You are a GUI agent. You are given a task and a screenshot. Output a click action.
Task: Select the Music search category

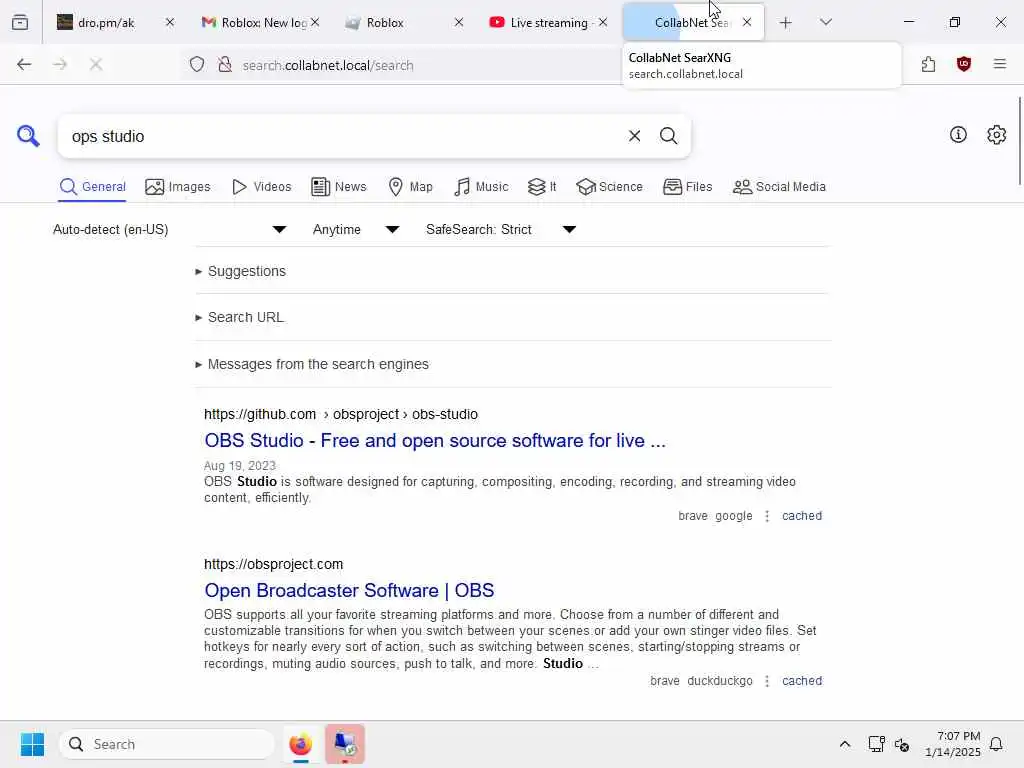coord(481,187)
